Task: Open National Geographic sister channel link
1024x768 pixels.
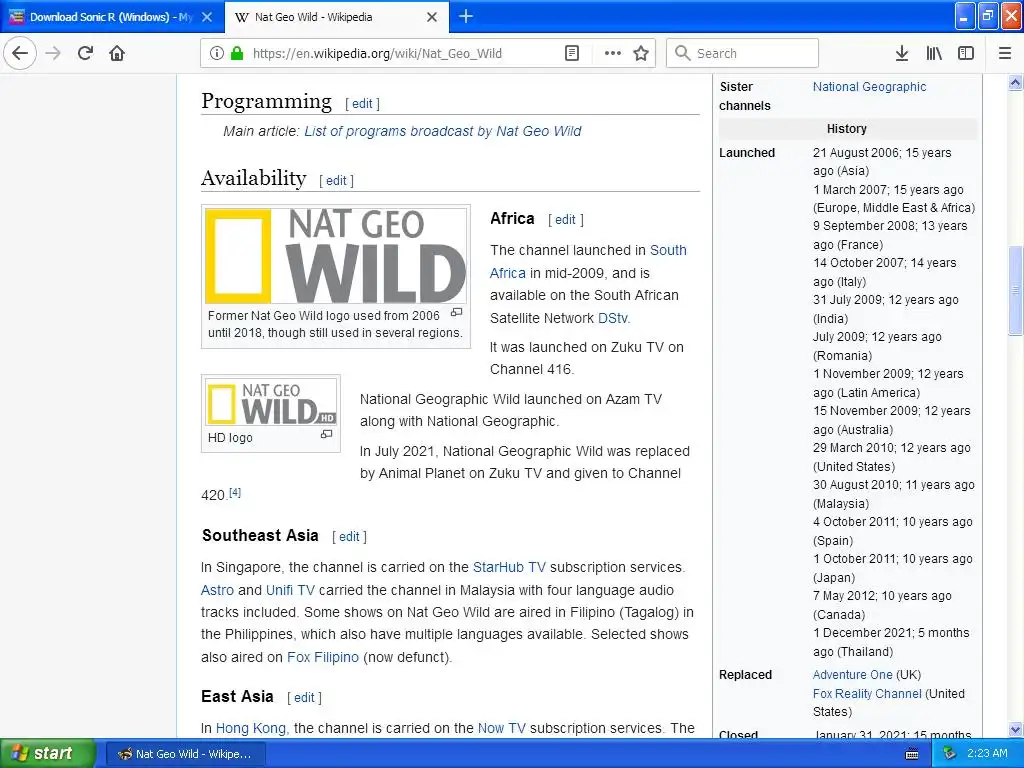Action: pyautogui.click(x=869, y=87)
